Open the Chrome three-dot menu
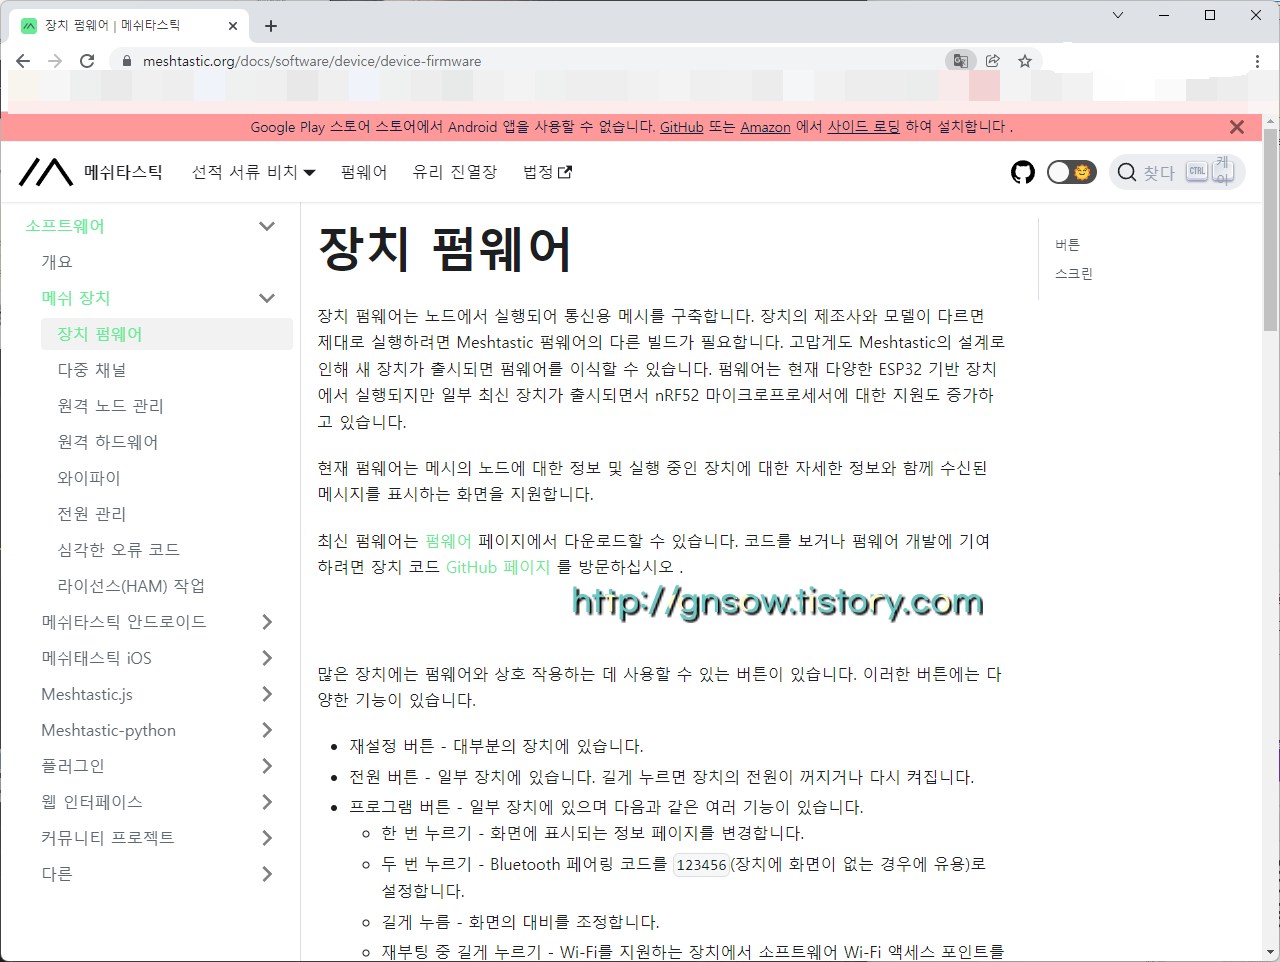This screenshot has width=1280, height=962. click(1257, 61)
